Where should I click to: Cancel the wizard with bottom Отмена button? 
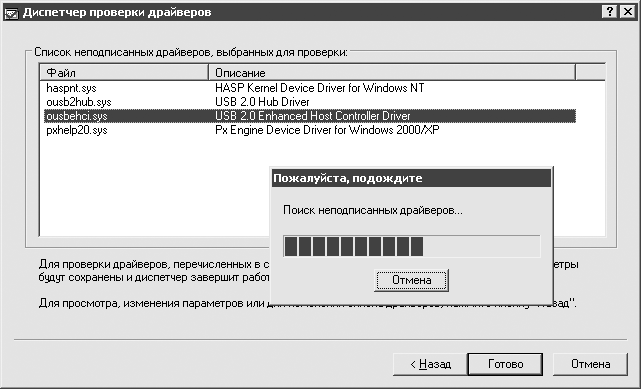coord(590,364)
